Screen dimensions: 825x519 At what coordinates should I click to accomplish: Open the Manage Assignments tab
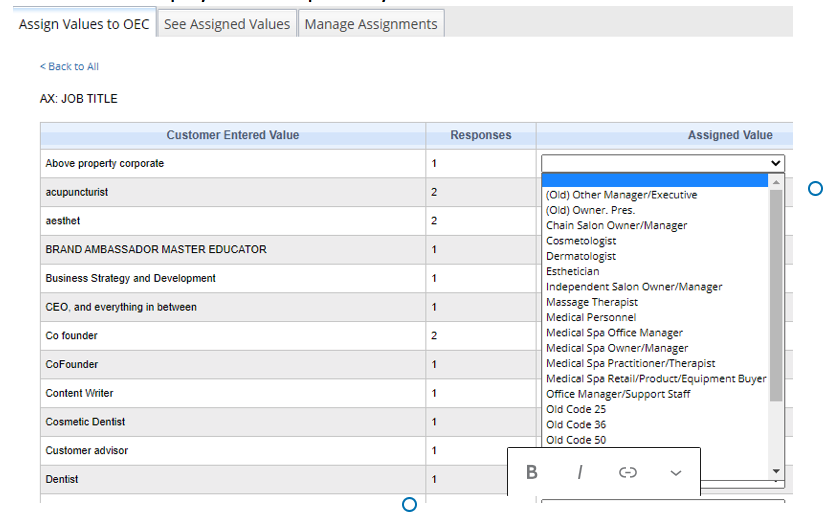[371, 24]
